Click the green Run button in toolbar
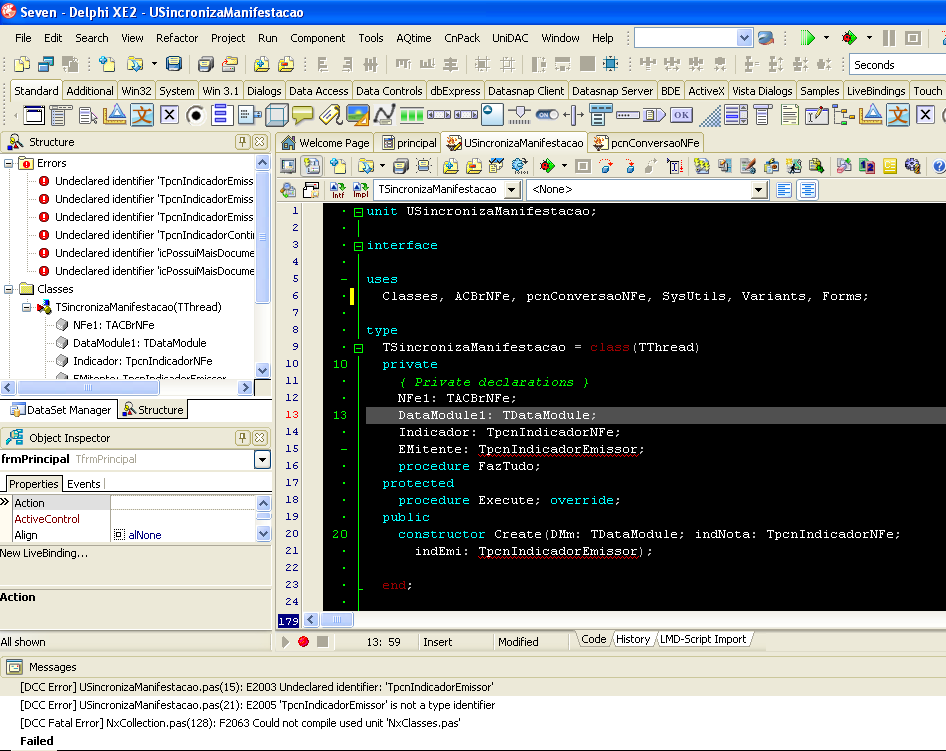Viewport: 946px width, 751px height. [807, 38]
